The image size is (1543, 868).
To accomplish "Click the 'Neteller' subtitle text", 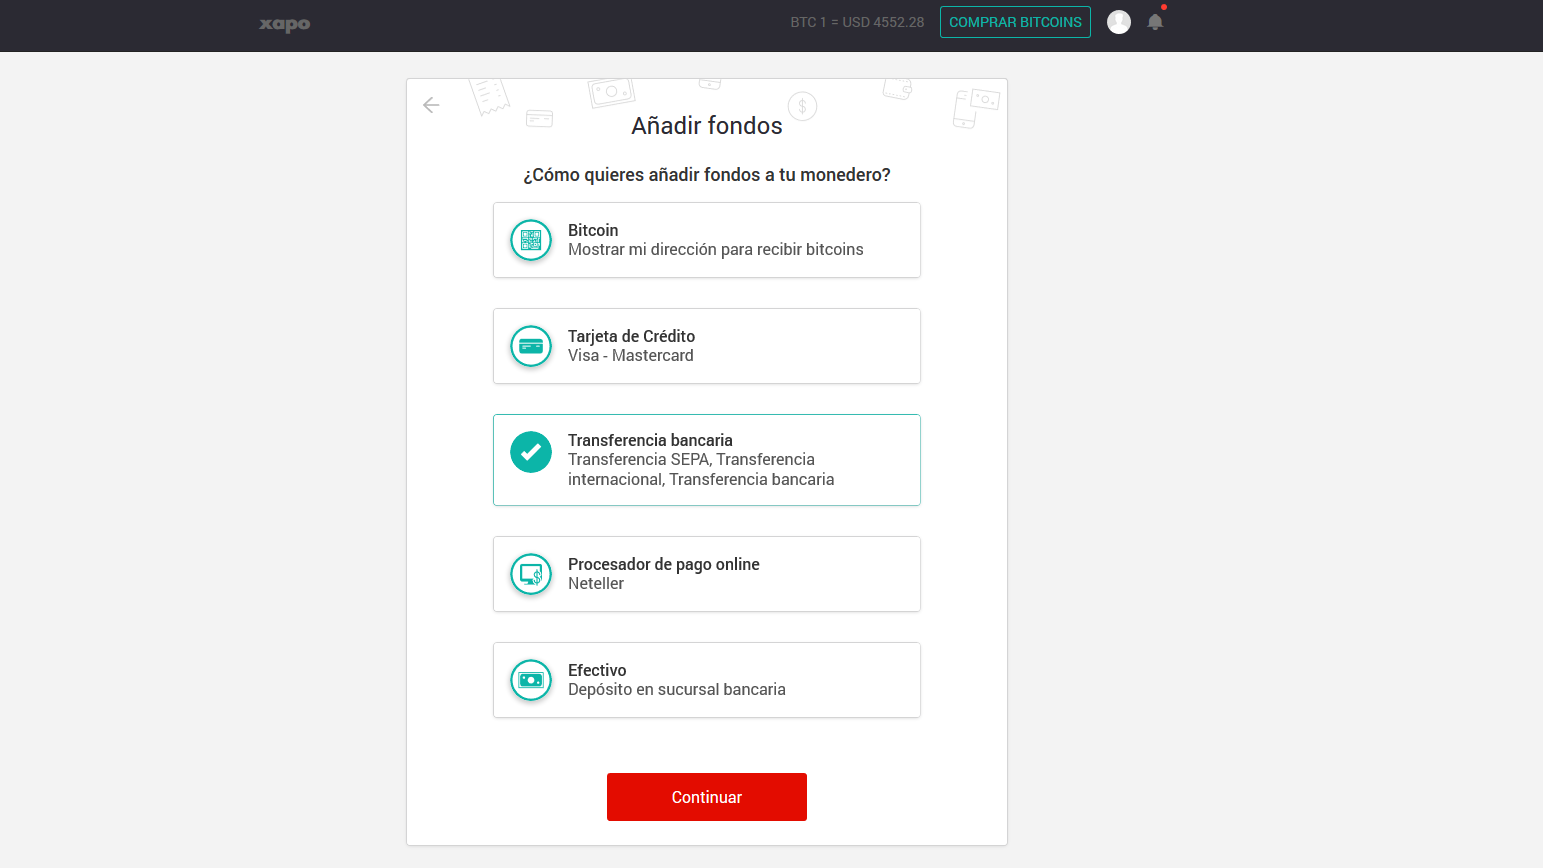I will pyautogui.click(x=596, y=584).
